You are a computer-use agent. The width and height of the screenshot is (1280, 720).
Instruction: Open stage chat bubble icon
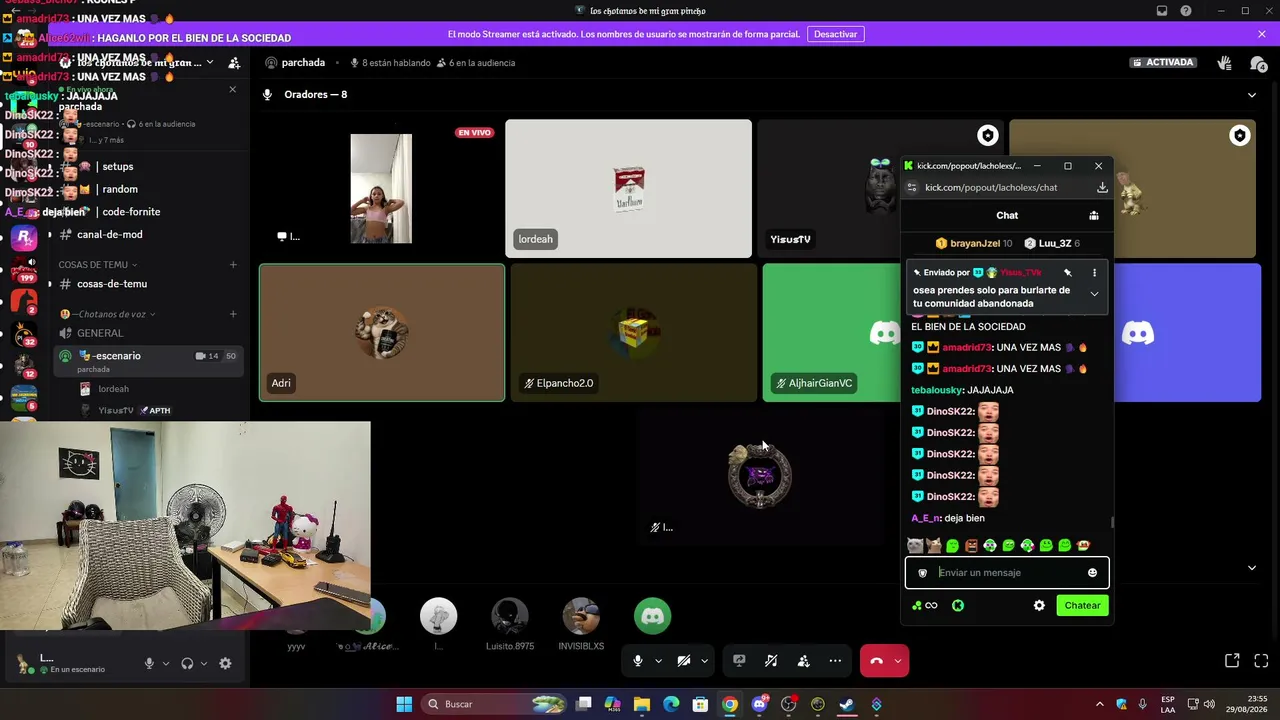(1258, 63)
